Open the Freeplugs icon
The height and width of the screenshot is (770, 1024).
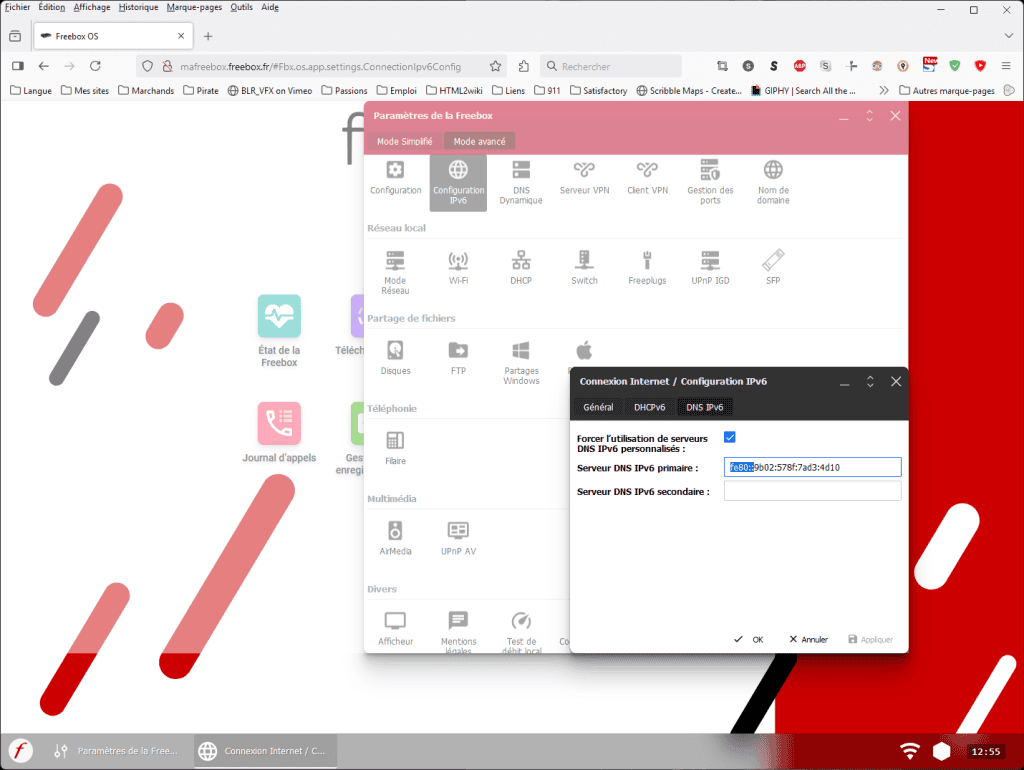pos(647,268)
